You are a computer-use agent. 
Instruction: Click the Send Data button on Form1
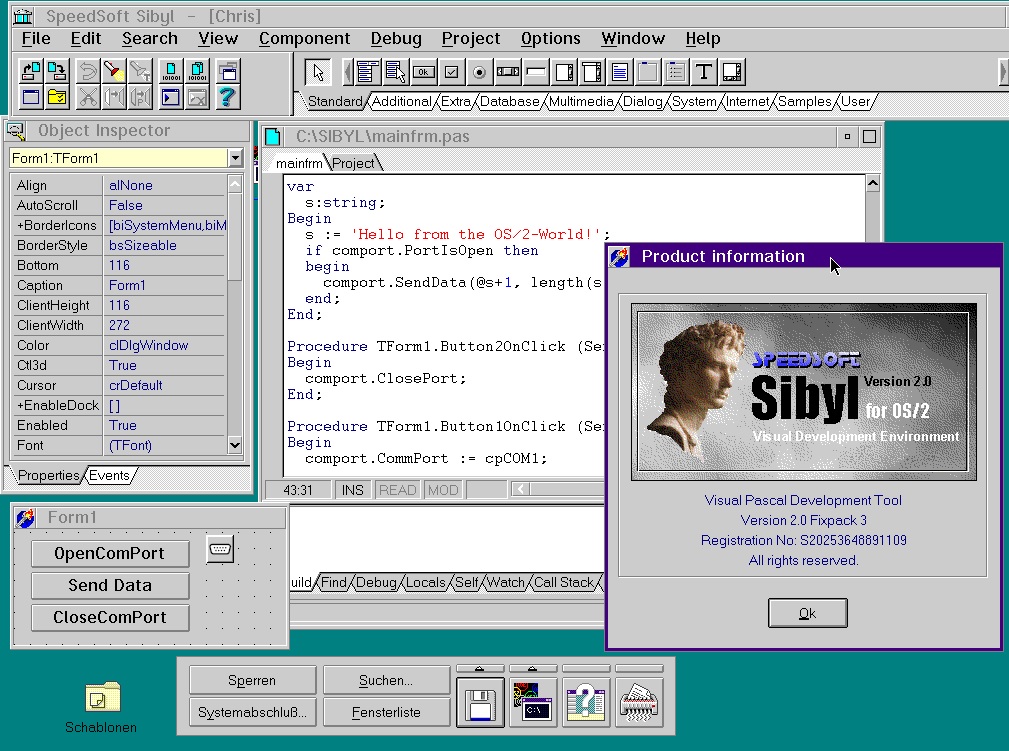[x=110, y=586]
